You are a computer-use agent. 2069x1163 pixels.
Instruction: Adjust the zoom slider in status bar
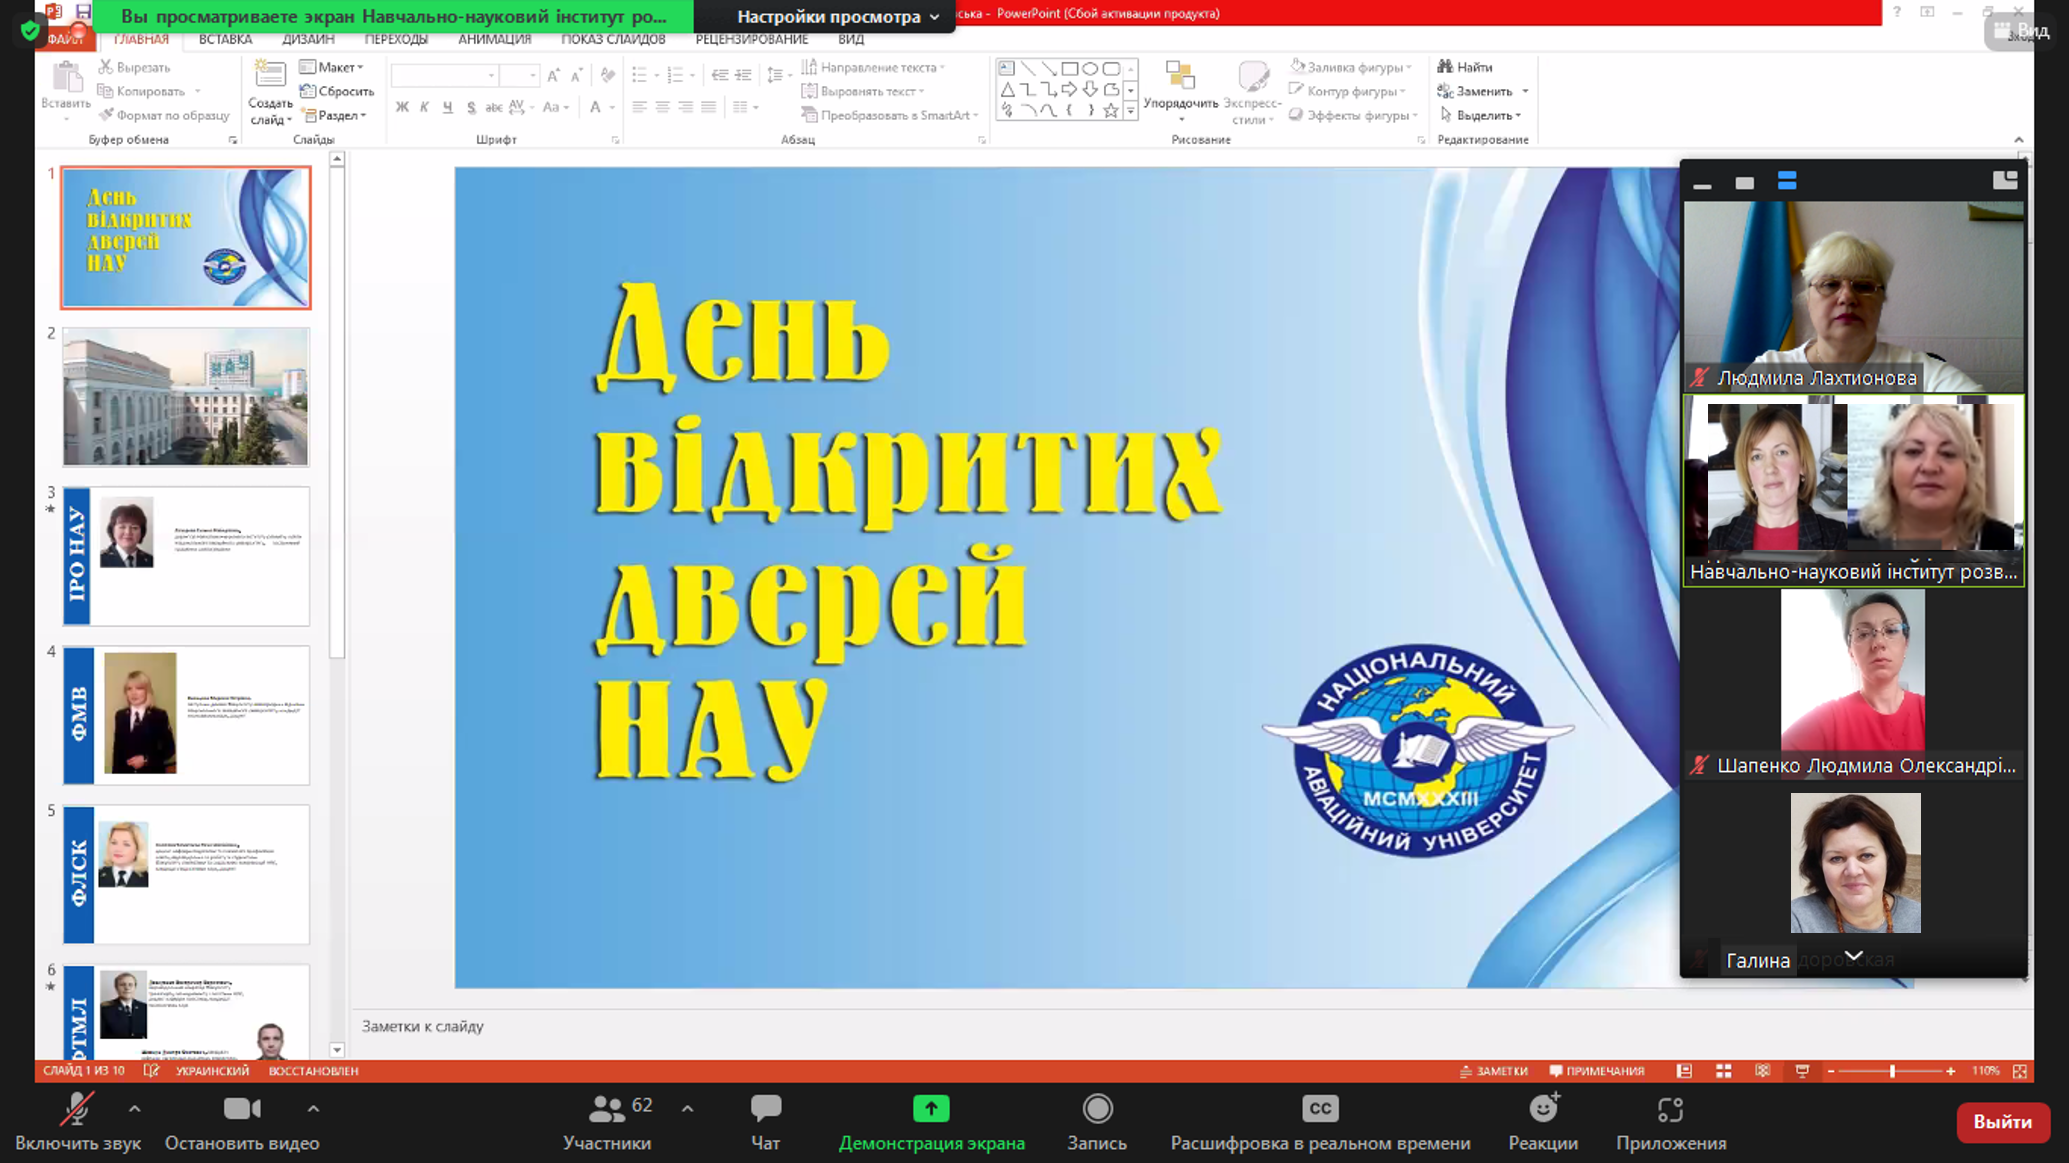[x=1891, y=1071]
